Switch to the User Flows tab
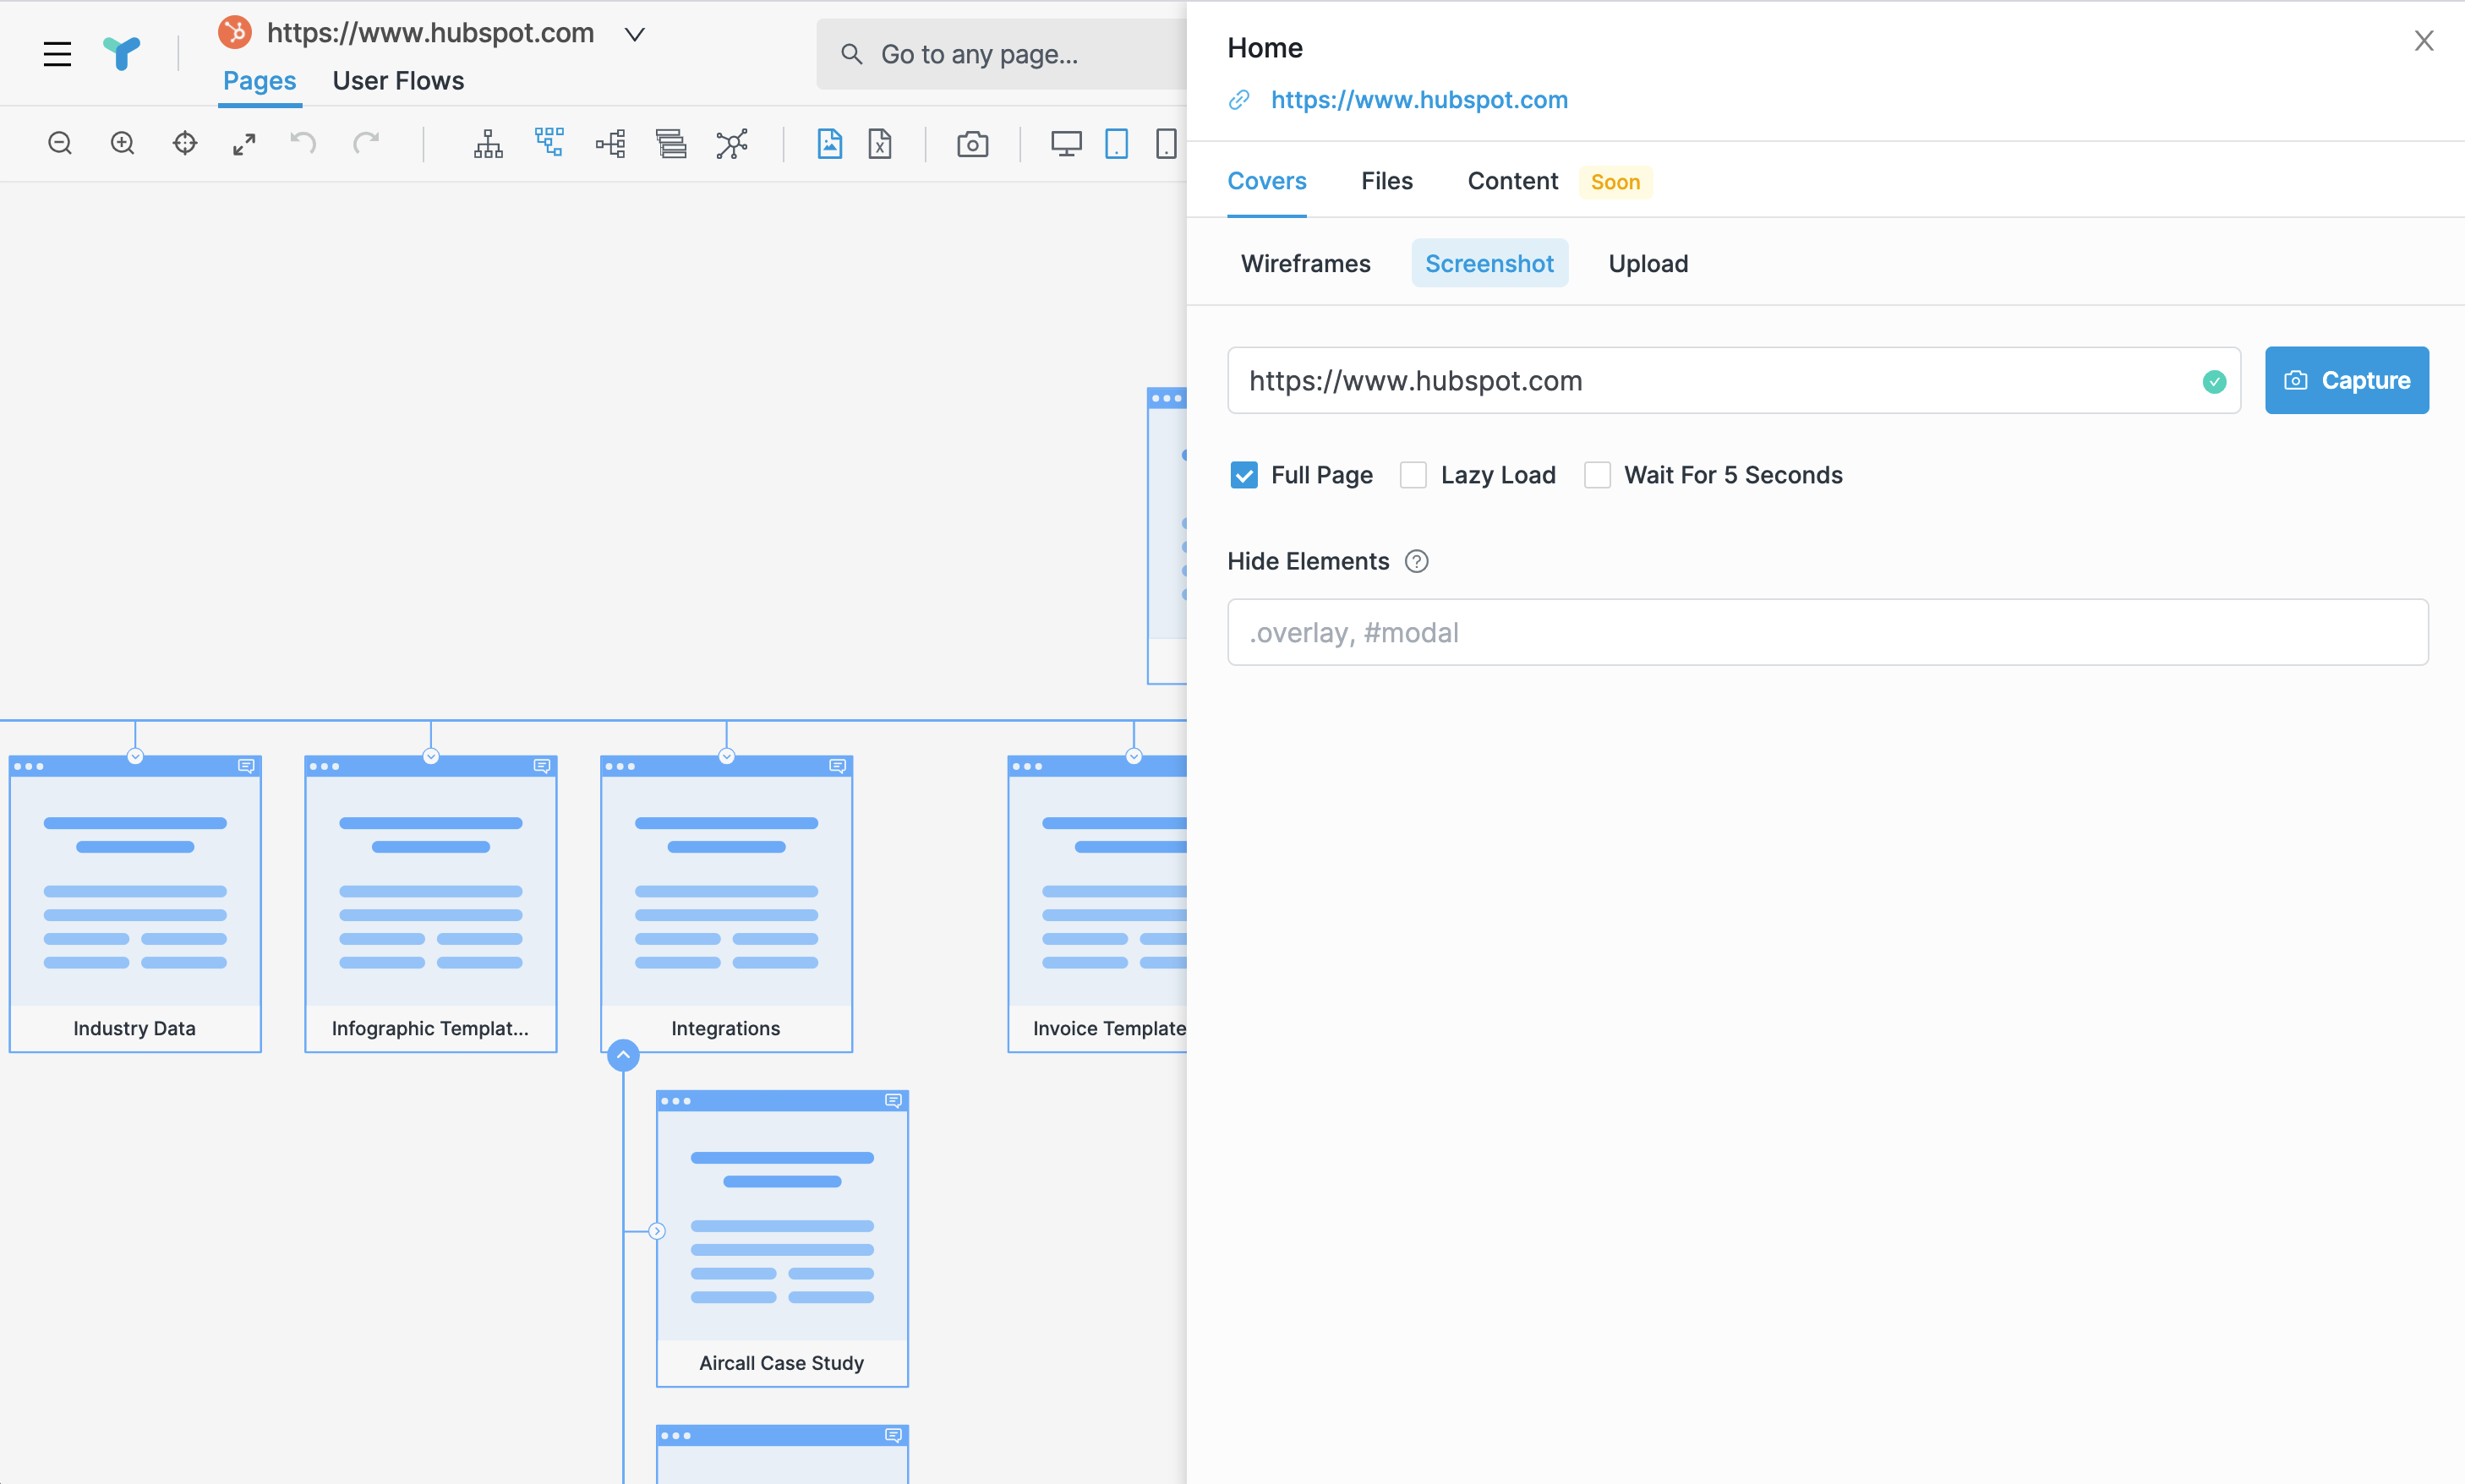Screen dimensions: 2465x1484 (x=398, y=81)
